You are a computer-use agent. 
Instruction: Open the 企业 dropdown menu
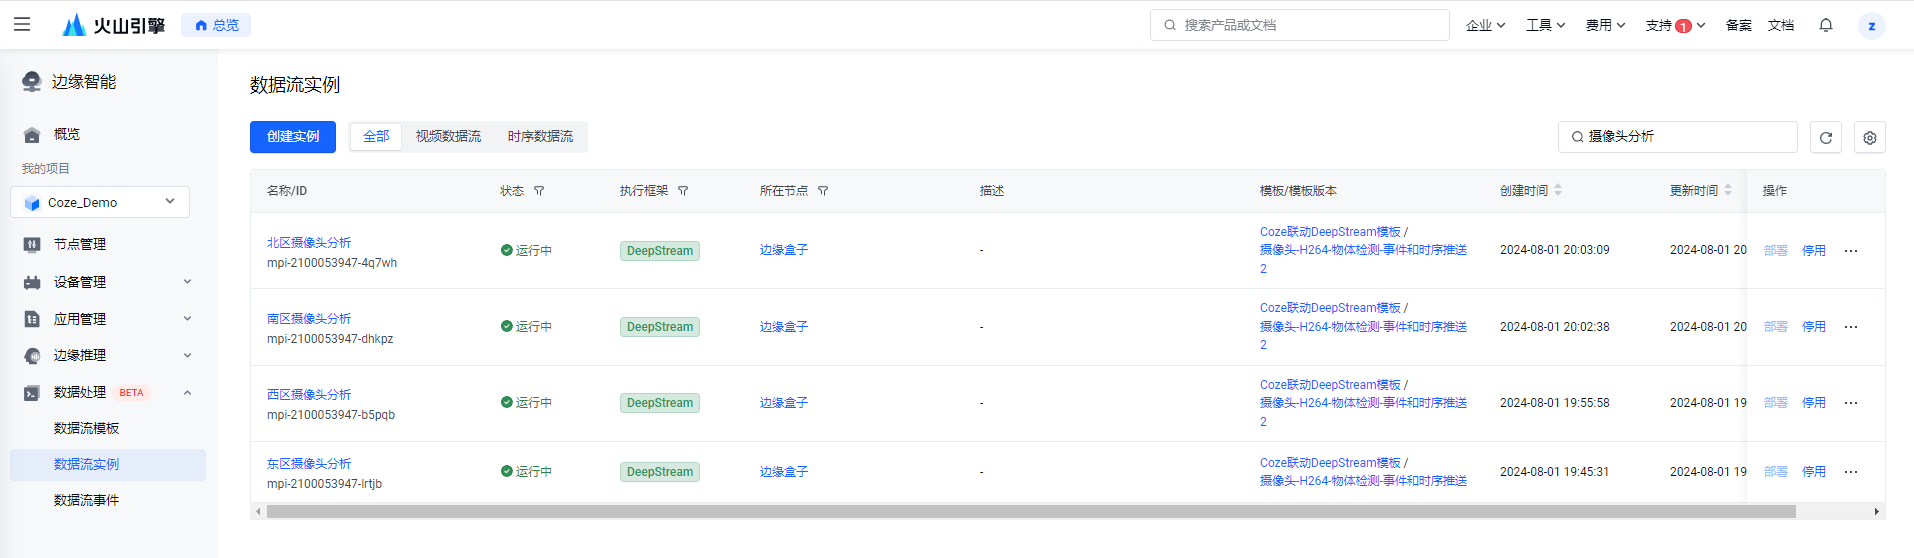click(x=1485, y=25)
